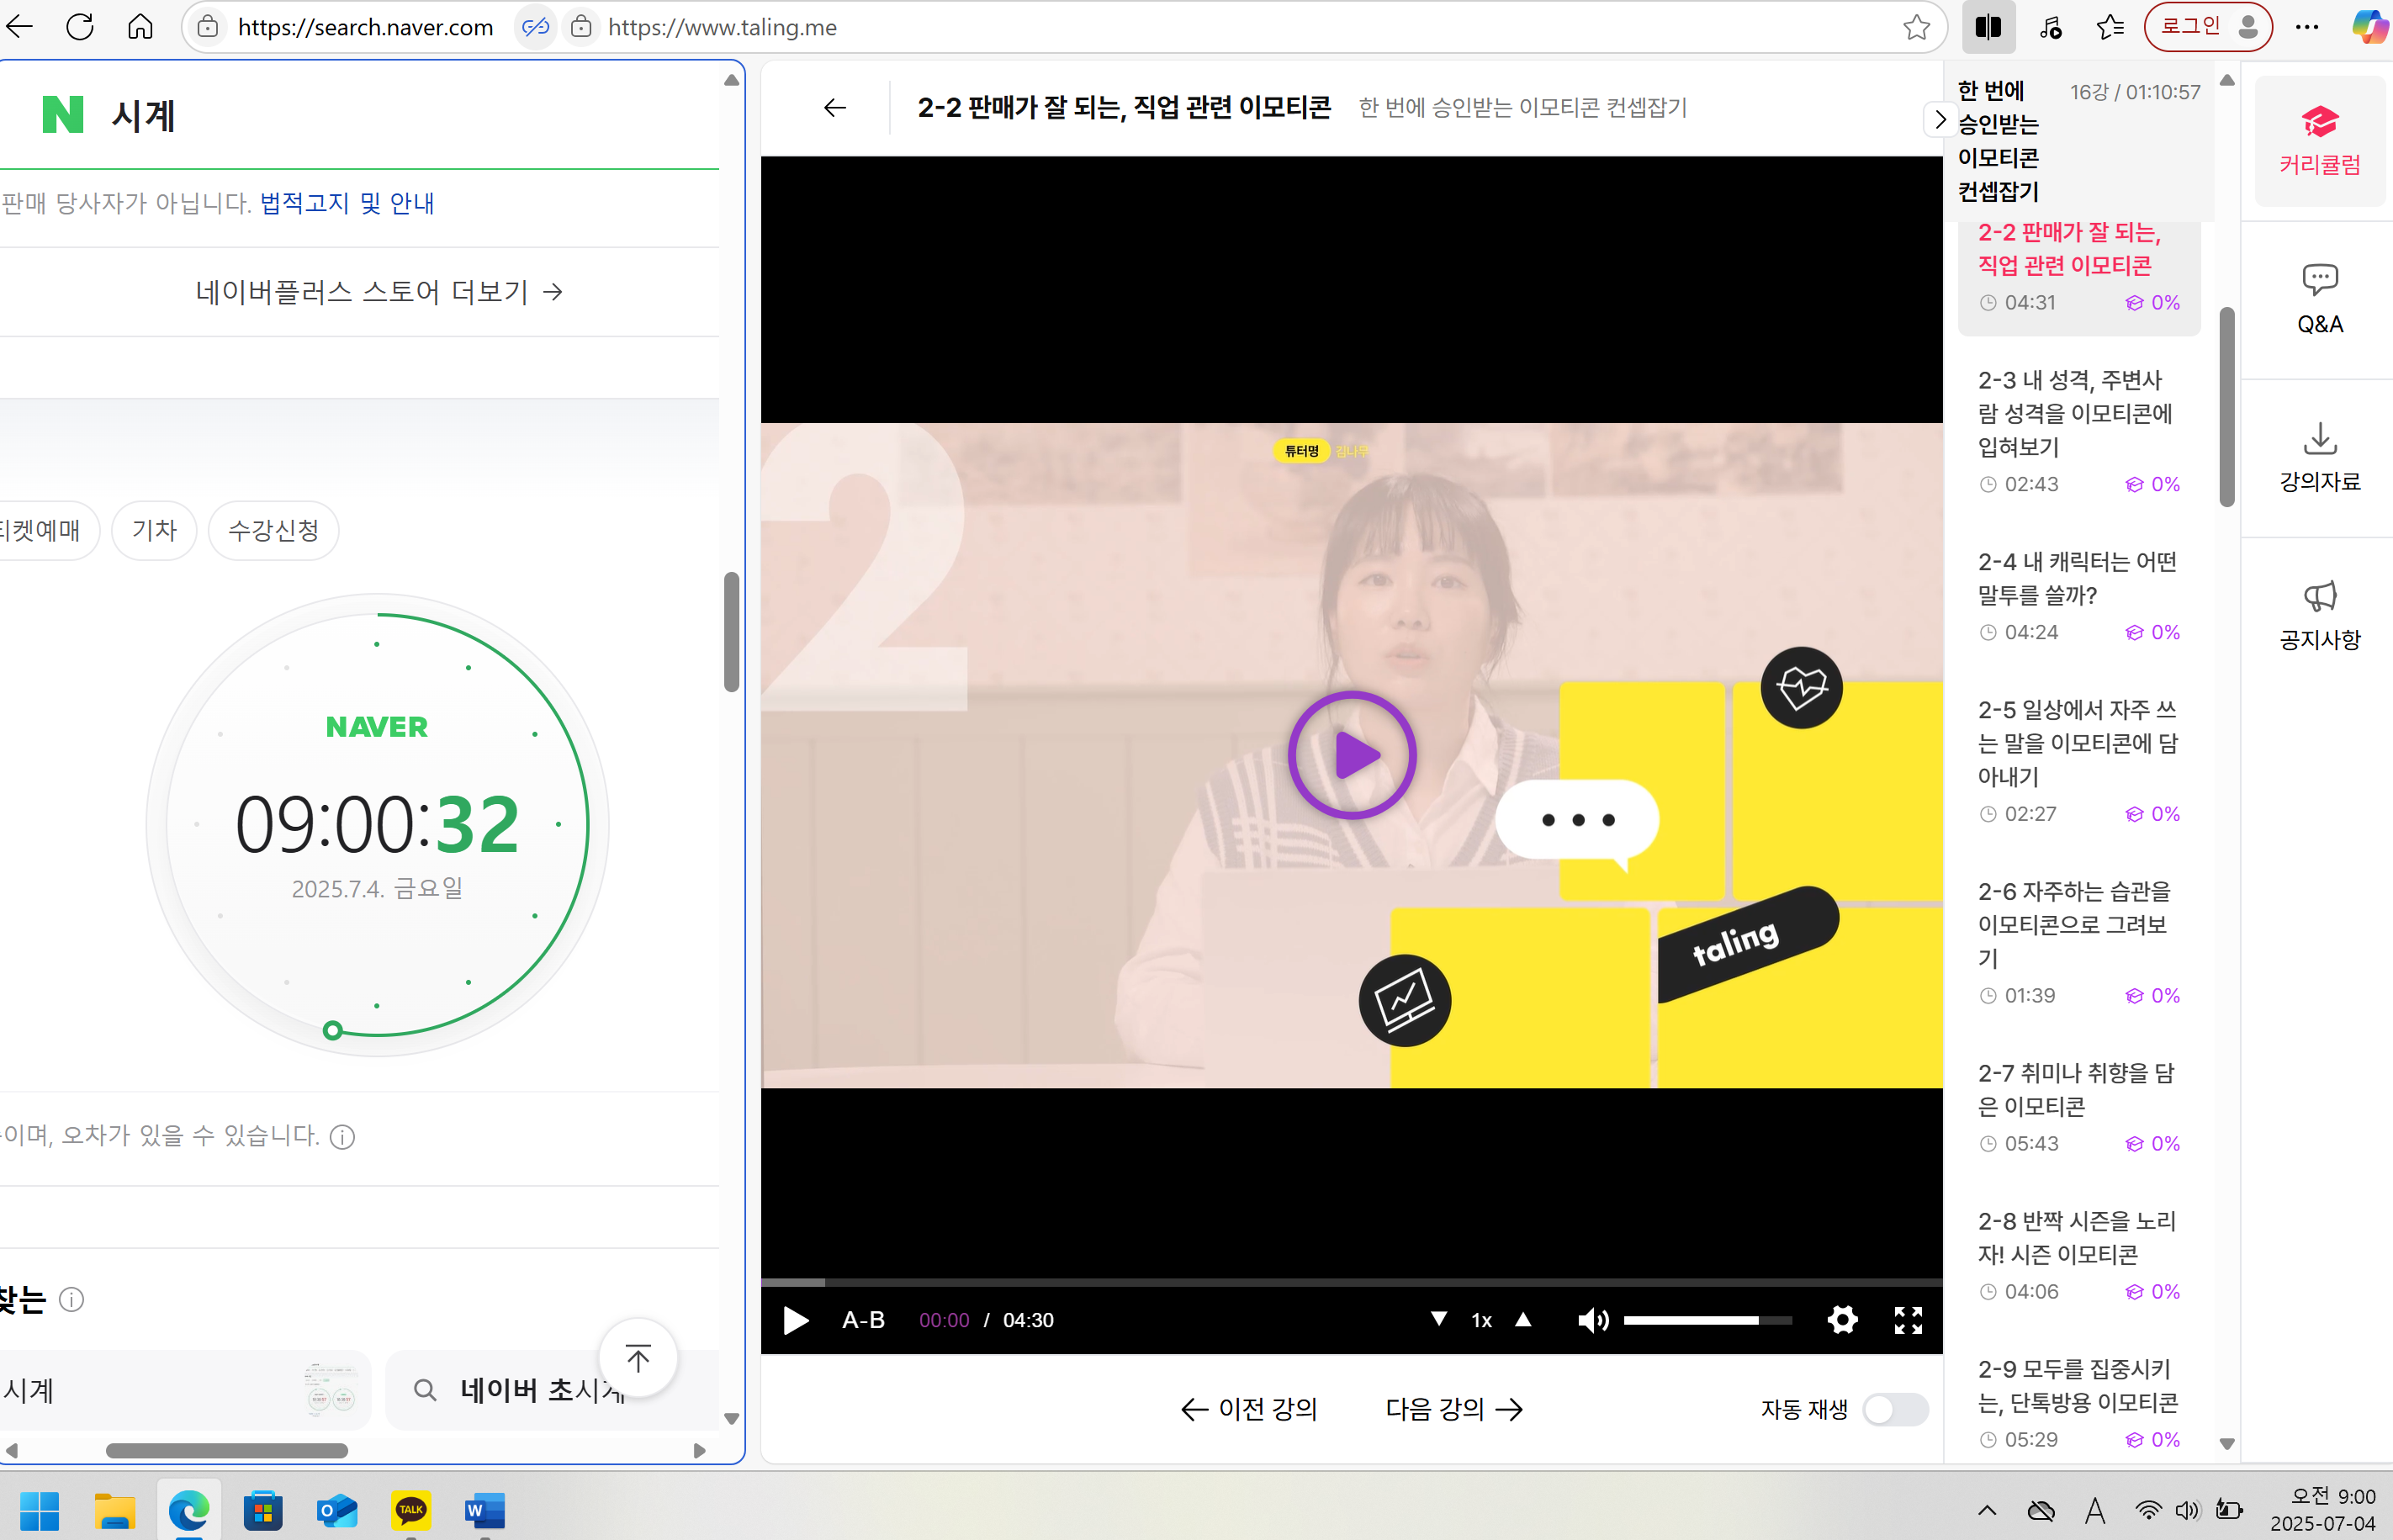Increase playback speed with up triangle

1523,1319
